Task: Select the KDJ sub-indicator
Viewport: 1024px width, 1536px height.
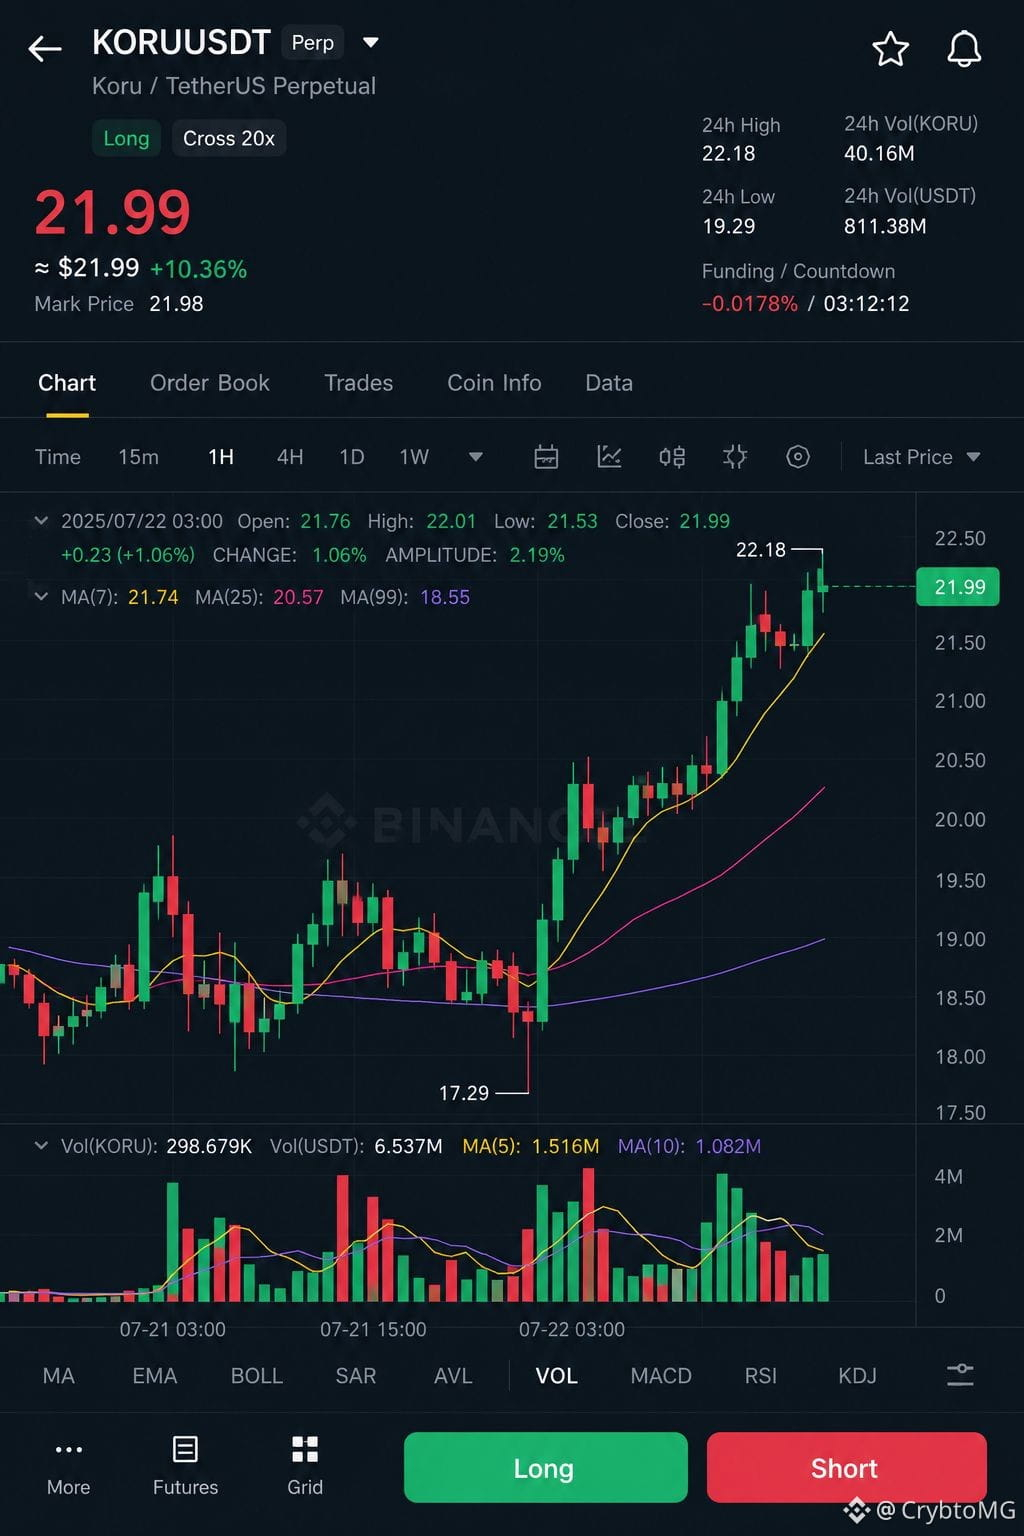Action: [857, 1376]
